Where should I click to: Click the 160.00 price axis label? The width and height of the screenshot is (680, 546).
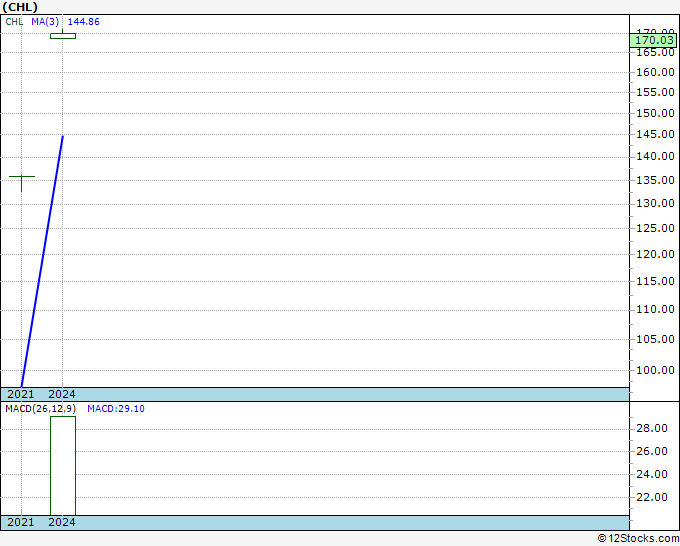655,72
